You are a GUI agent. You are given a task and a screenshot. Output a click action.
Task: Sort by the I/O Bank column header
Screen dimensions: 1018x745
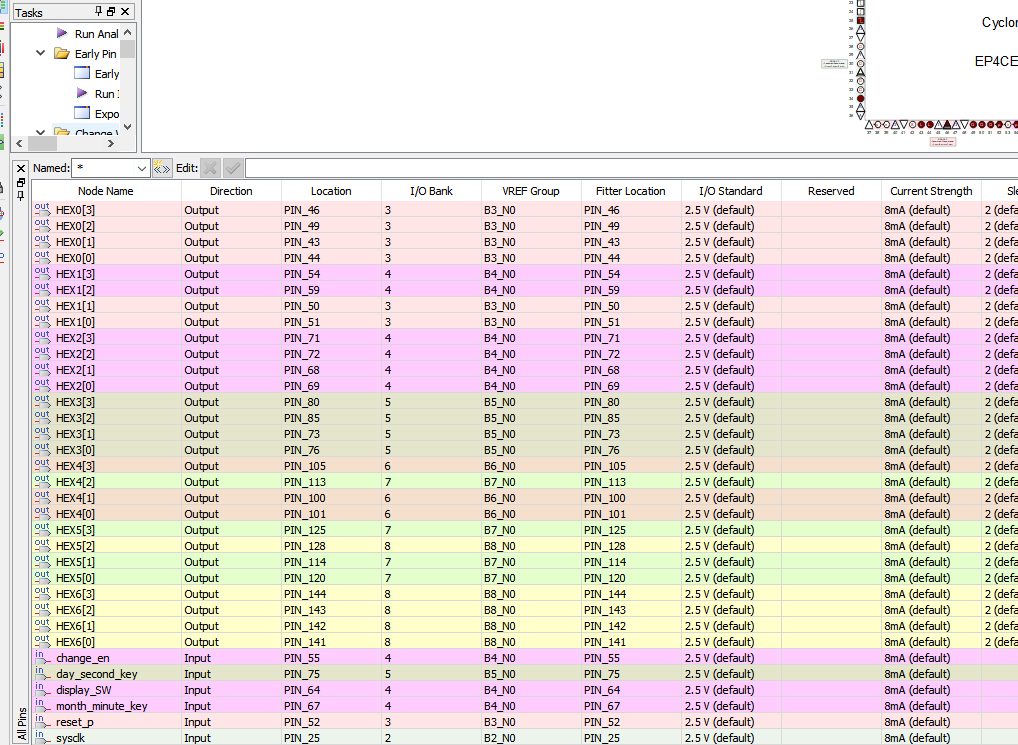431,191
